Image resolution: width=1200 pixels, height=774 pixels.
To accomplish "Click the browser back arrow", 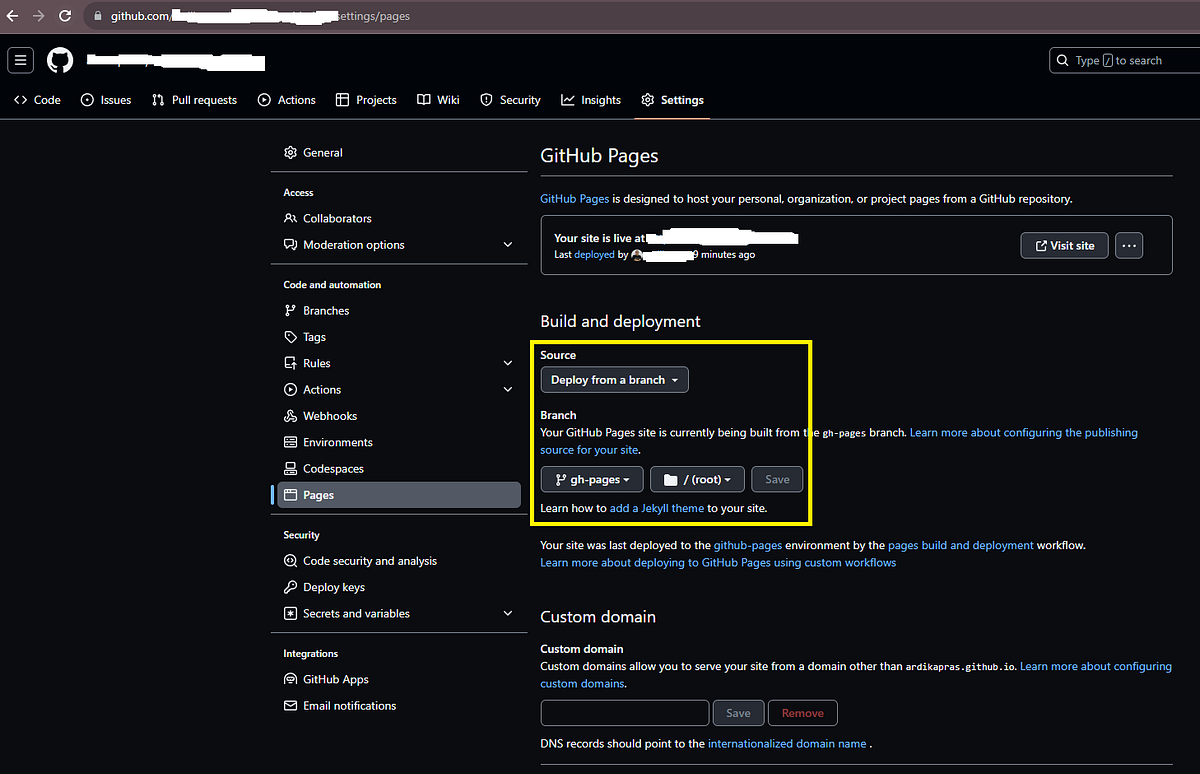I will click(x=13, y=16).
